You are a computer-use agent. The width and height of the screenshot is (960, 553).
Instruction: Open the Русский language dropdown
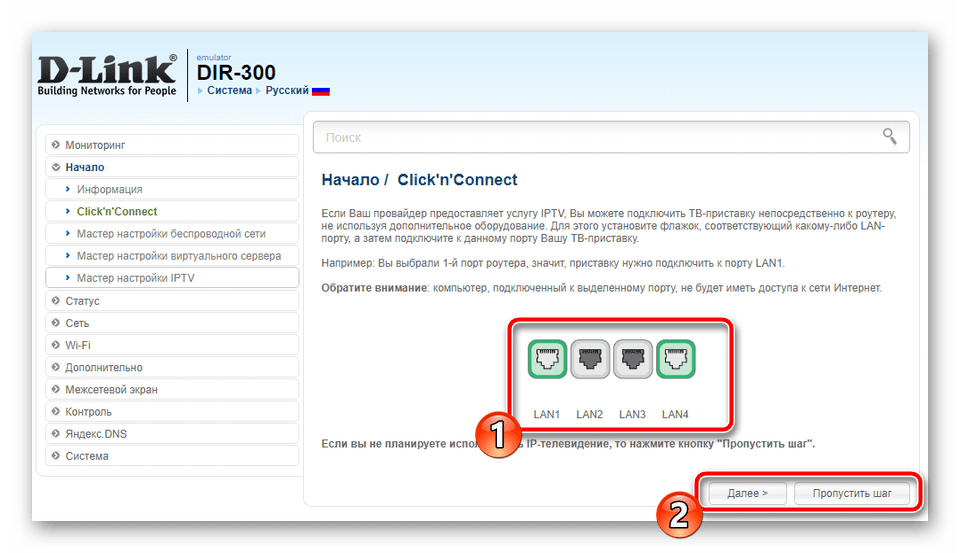[x=287, y=90]
